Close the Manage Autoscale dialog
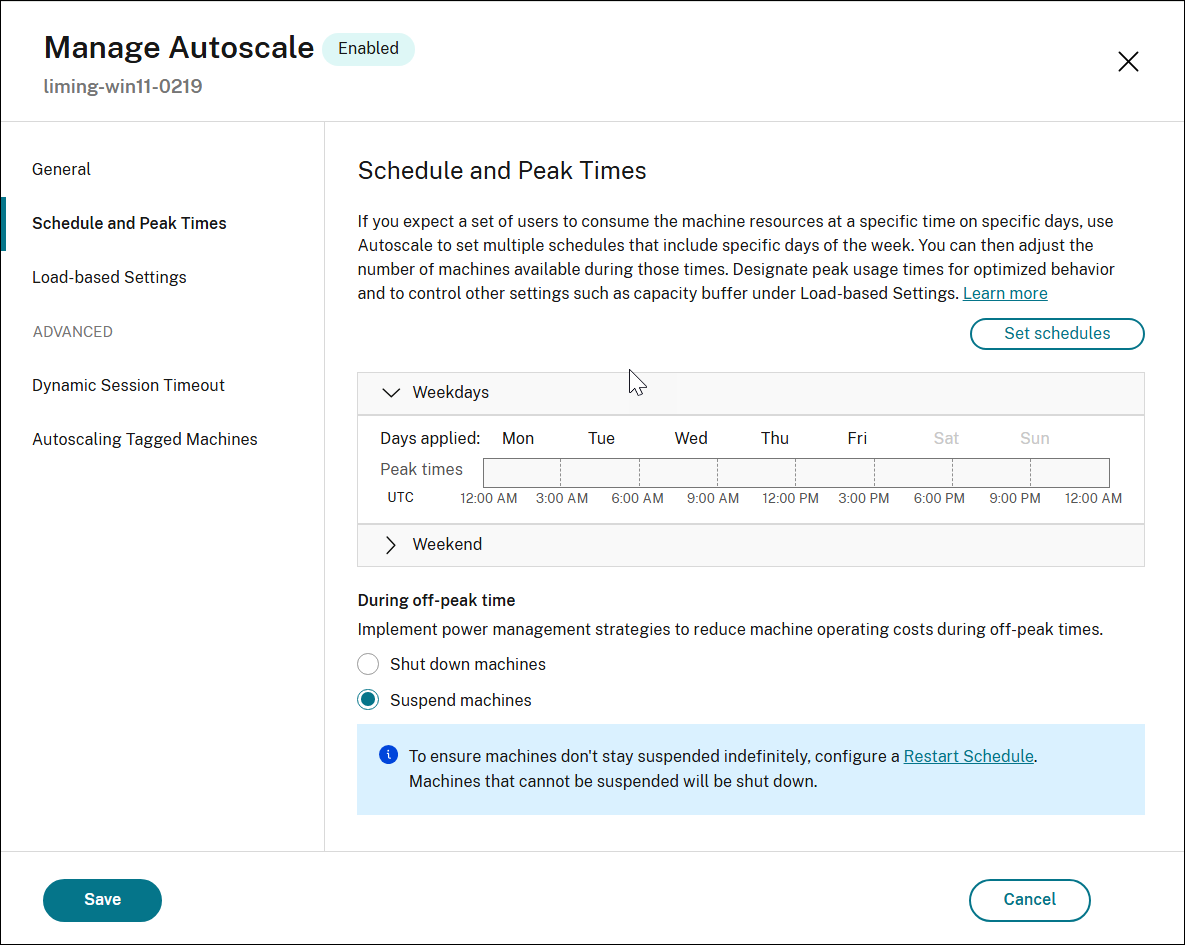The height and width of the screenshot is (945, 1185). click(1128, 61)
